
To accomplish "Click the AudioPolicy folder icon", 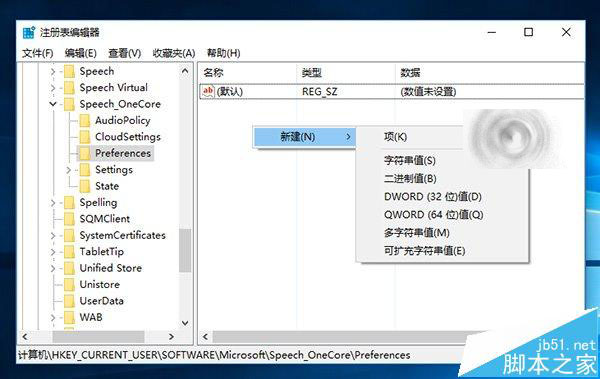I will point(85,121).
